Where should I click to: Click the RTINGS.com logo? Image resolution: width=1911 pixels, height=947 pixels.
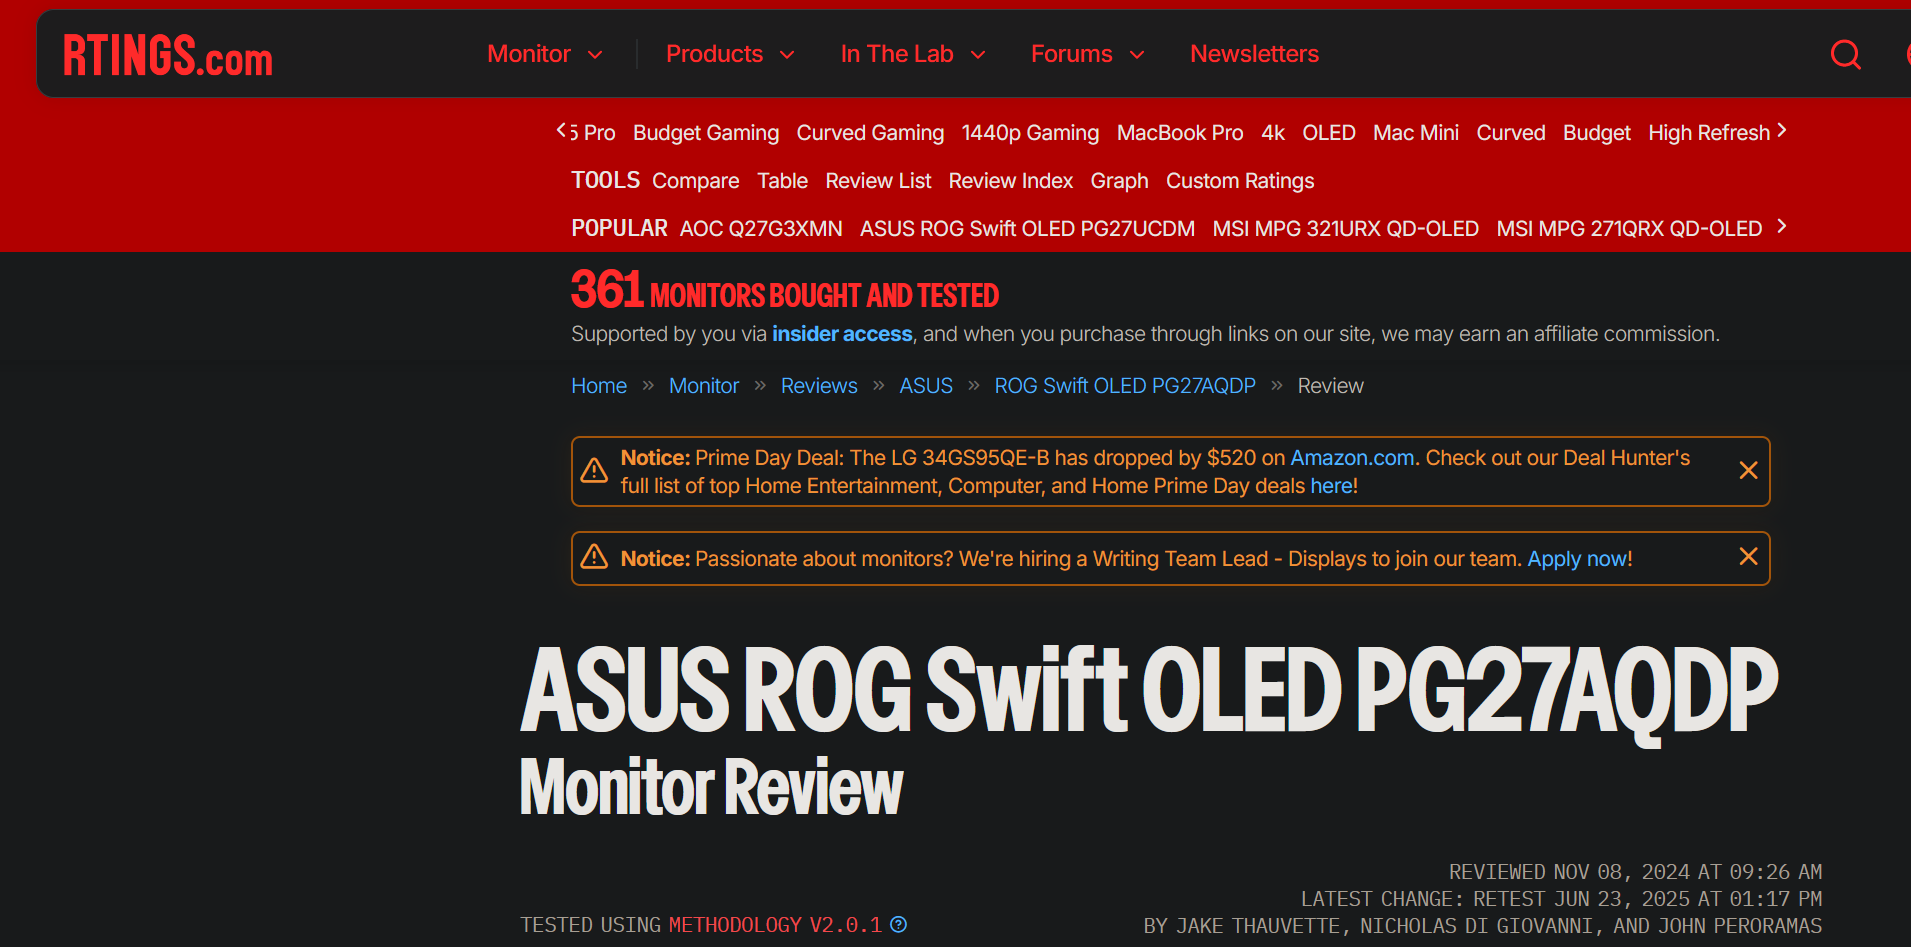tap(166, 56)
